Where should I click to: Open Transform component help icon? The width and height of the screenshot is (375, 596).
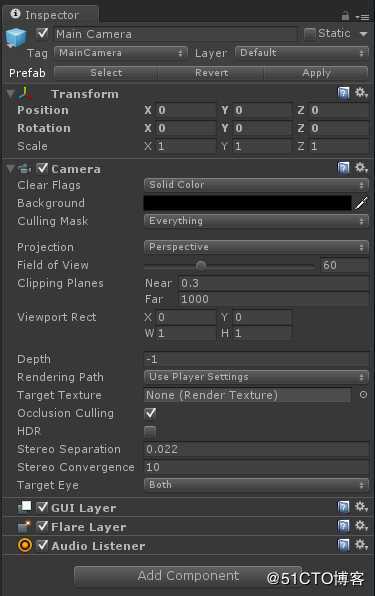pos(343,93)
